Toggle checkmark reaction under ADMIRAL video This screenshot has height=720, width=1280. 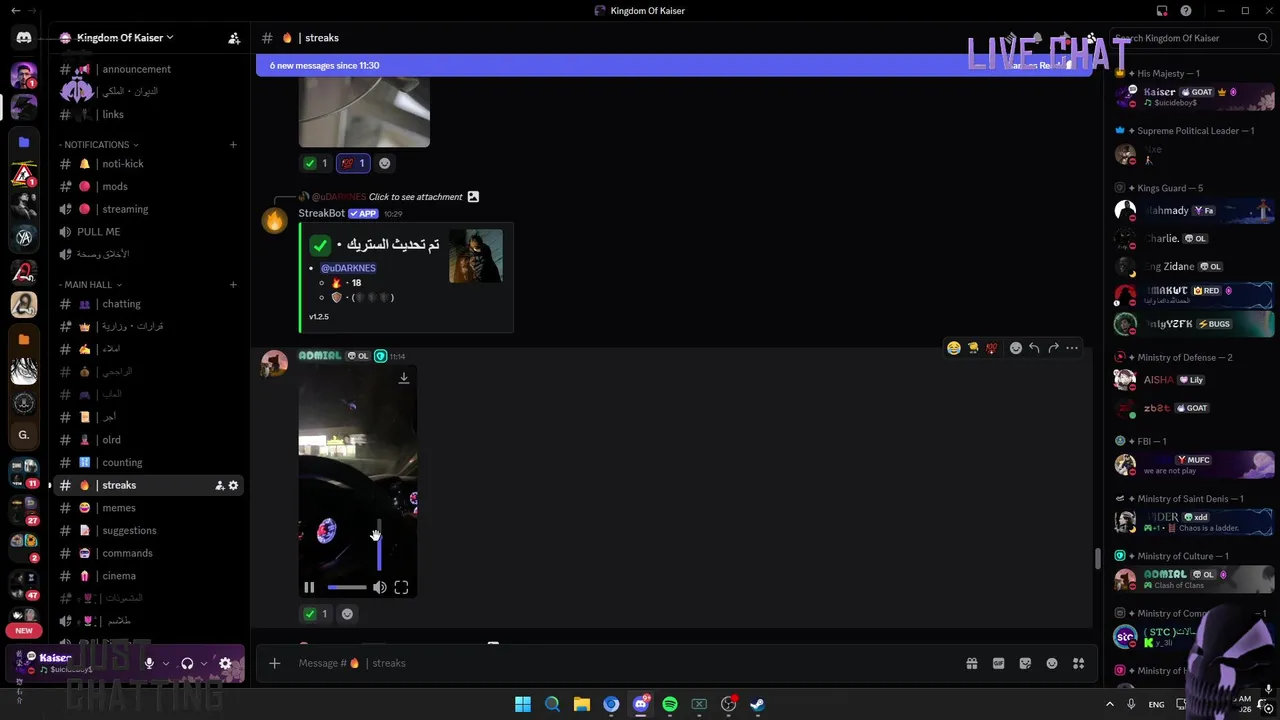[316, 614]
